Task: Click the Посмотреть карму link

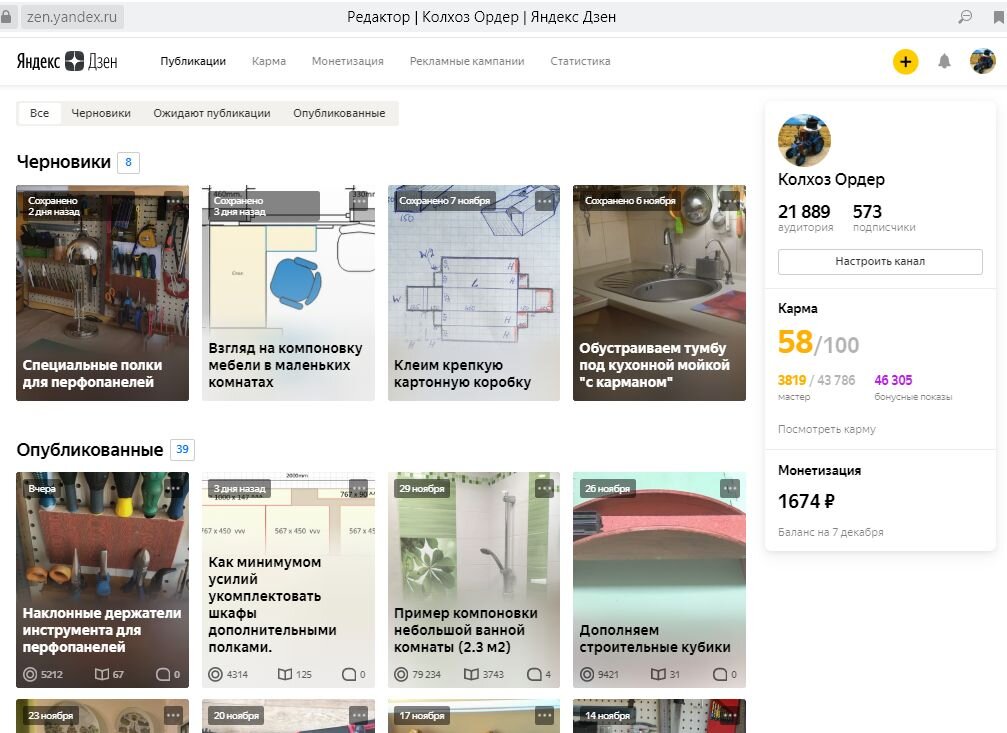Action: pyautogui.click(x=827, y=429)
